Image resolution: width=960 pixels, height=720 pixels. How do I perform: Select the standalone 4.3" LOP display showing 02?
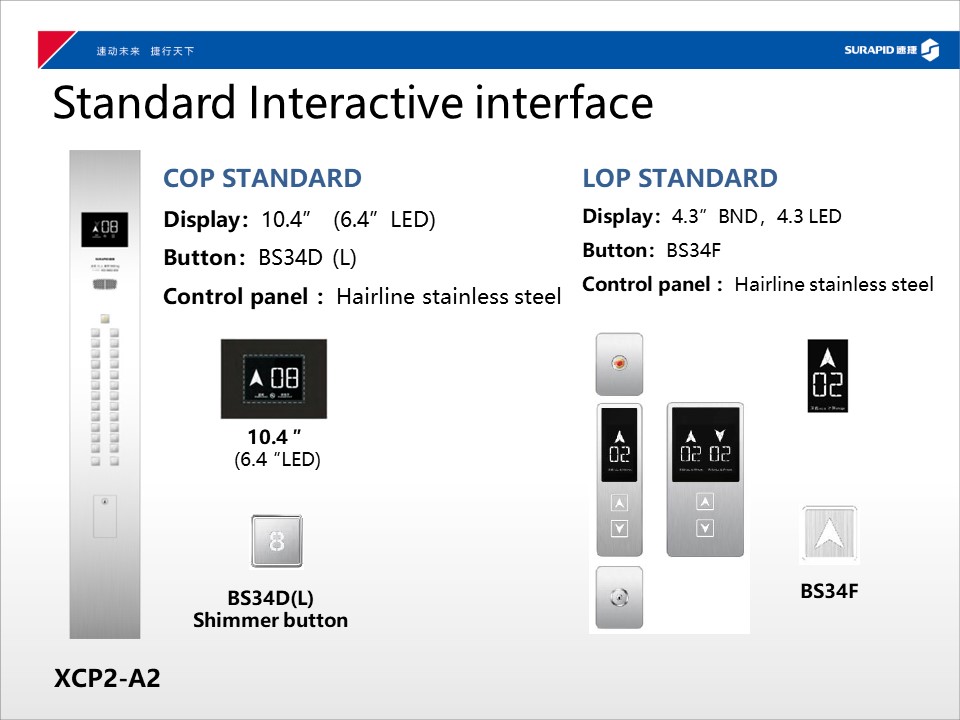coord(827,376)
